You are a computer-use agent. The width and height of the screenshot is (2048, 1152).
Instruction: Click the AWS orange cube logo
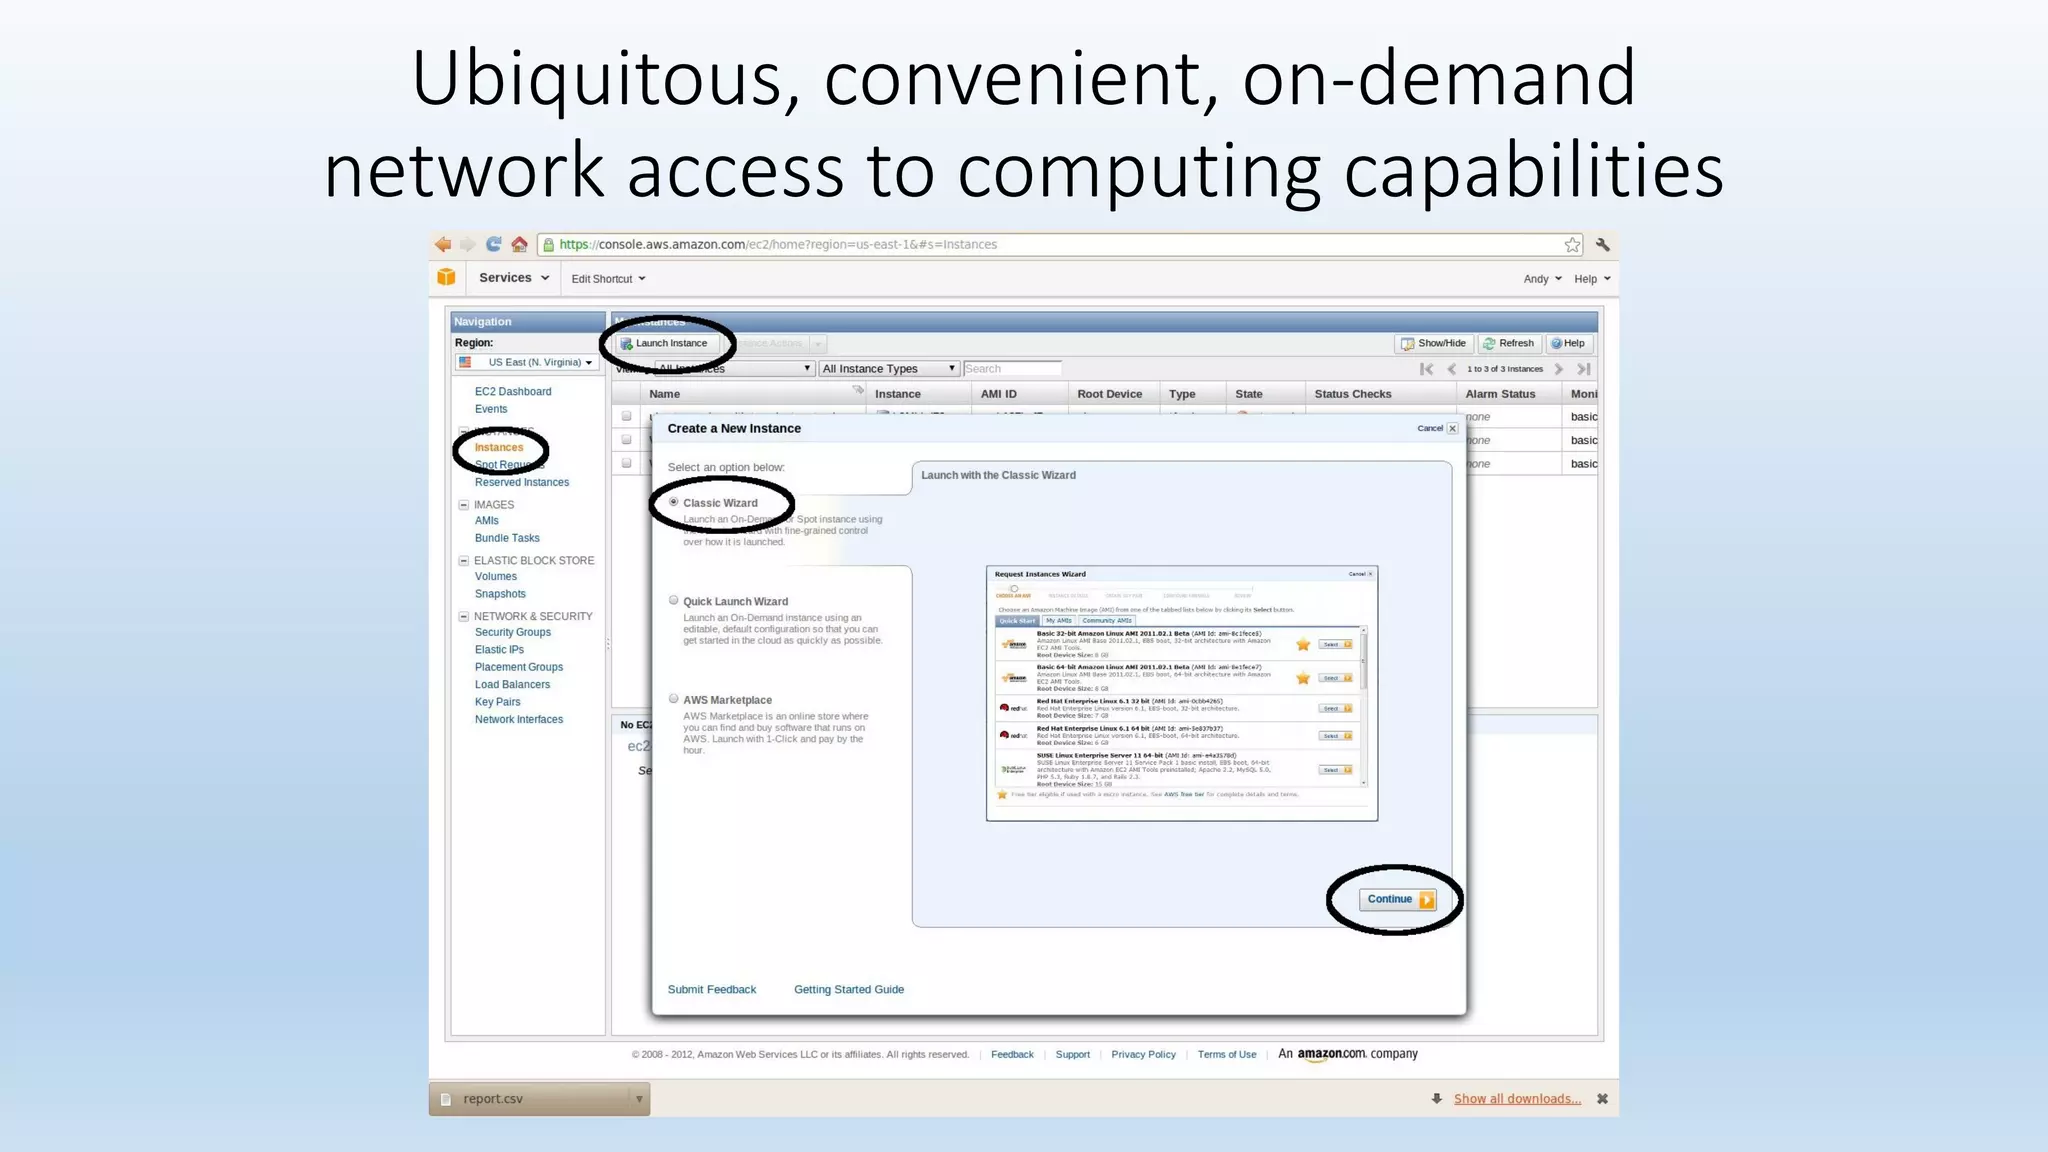point(446,277)
